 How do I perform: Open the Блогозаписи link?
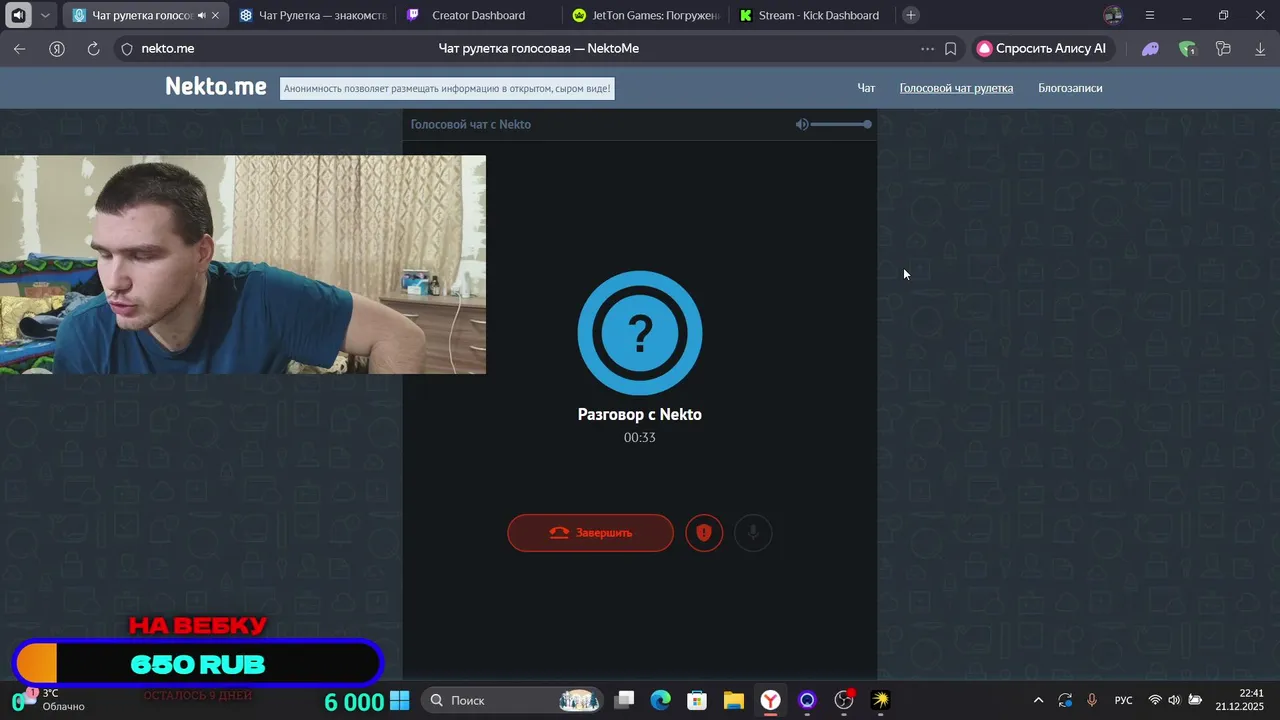[1070, 88]
